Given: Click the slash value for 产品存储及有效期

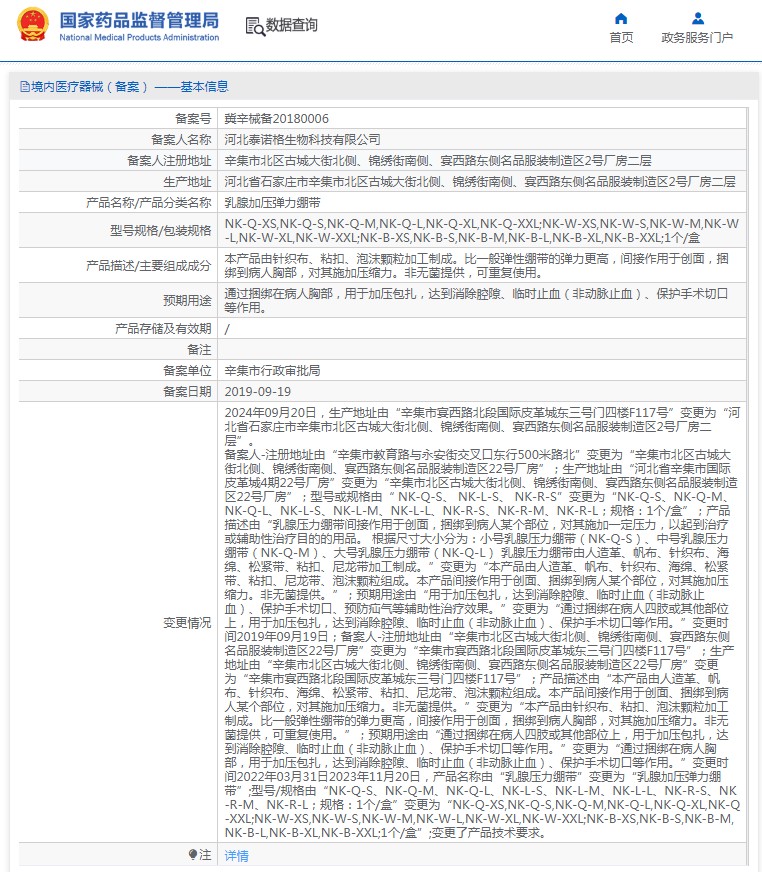Looking at the screenshot, I should [x=227, y=329].
